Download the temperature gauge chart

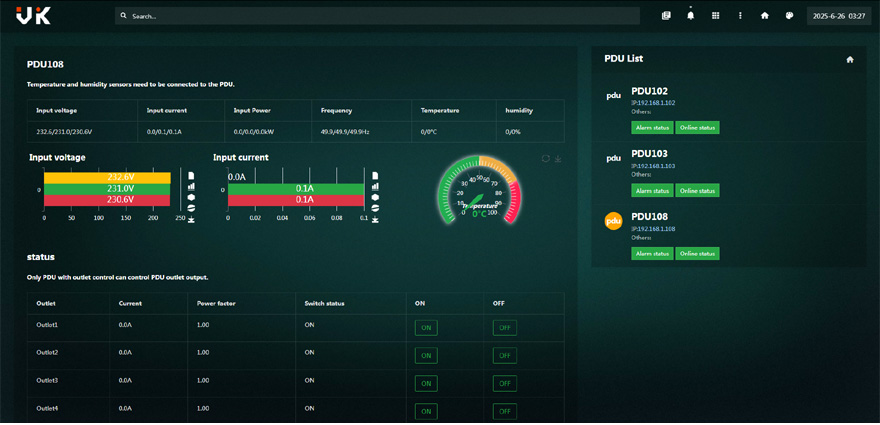click(558, 158)
